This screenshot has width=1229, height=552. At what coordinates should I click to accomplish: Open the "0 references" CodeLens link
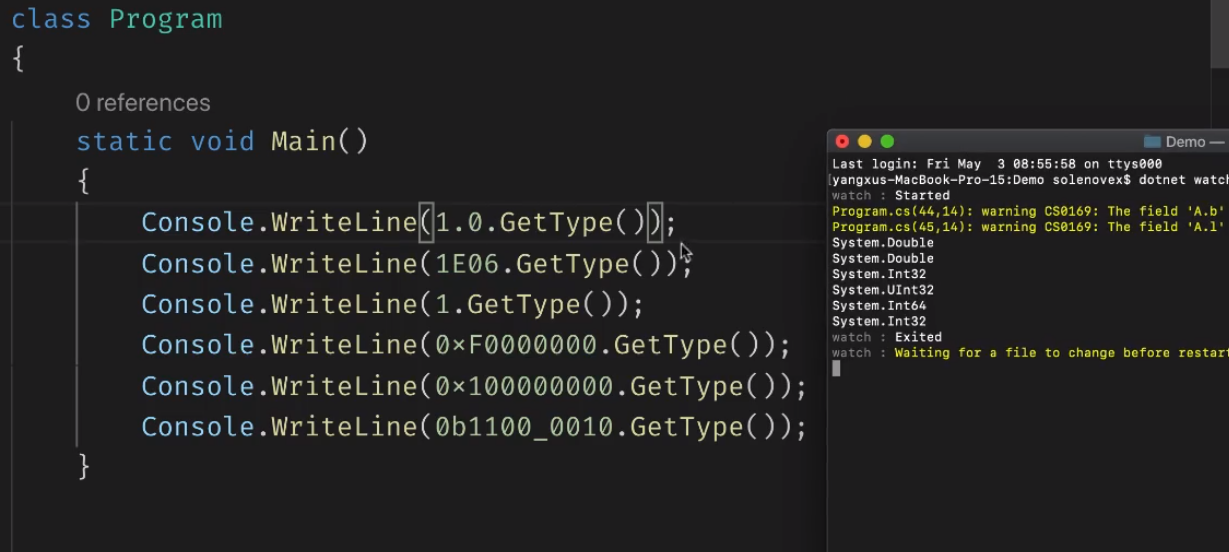click(143, 103)
